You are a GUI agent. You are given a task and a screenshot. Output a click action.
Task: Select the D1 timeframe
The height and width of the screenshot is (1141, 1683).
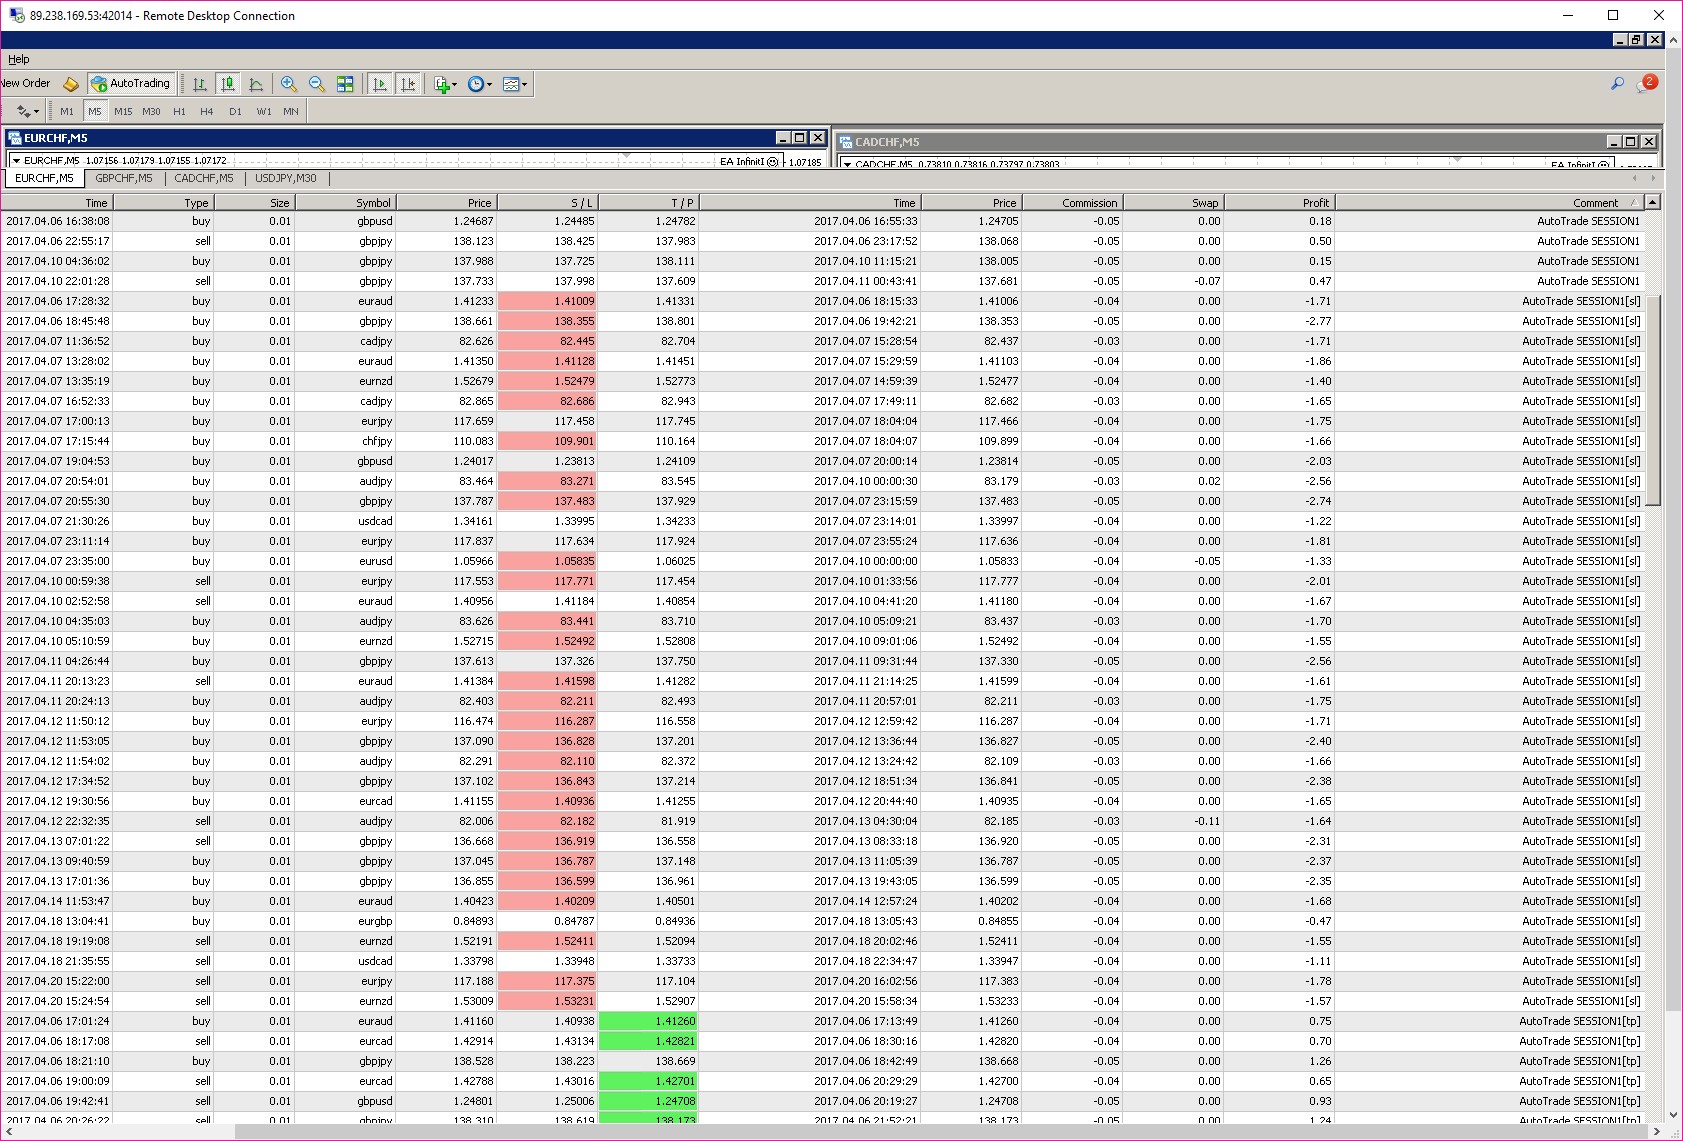tap(235, 111)
